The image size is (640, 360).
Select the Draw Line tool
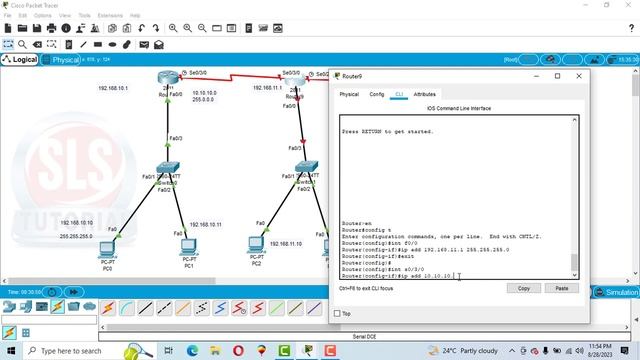pyautogui.click(x=83, y=44)
